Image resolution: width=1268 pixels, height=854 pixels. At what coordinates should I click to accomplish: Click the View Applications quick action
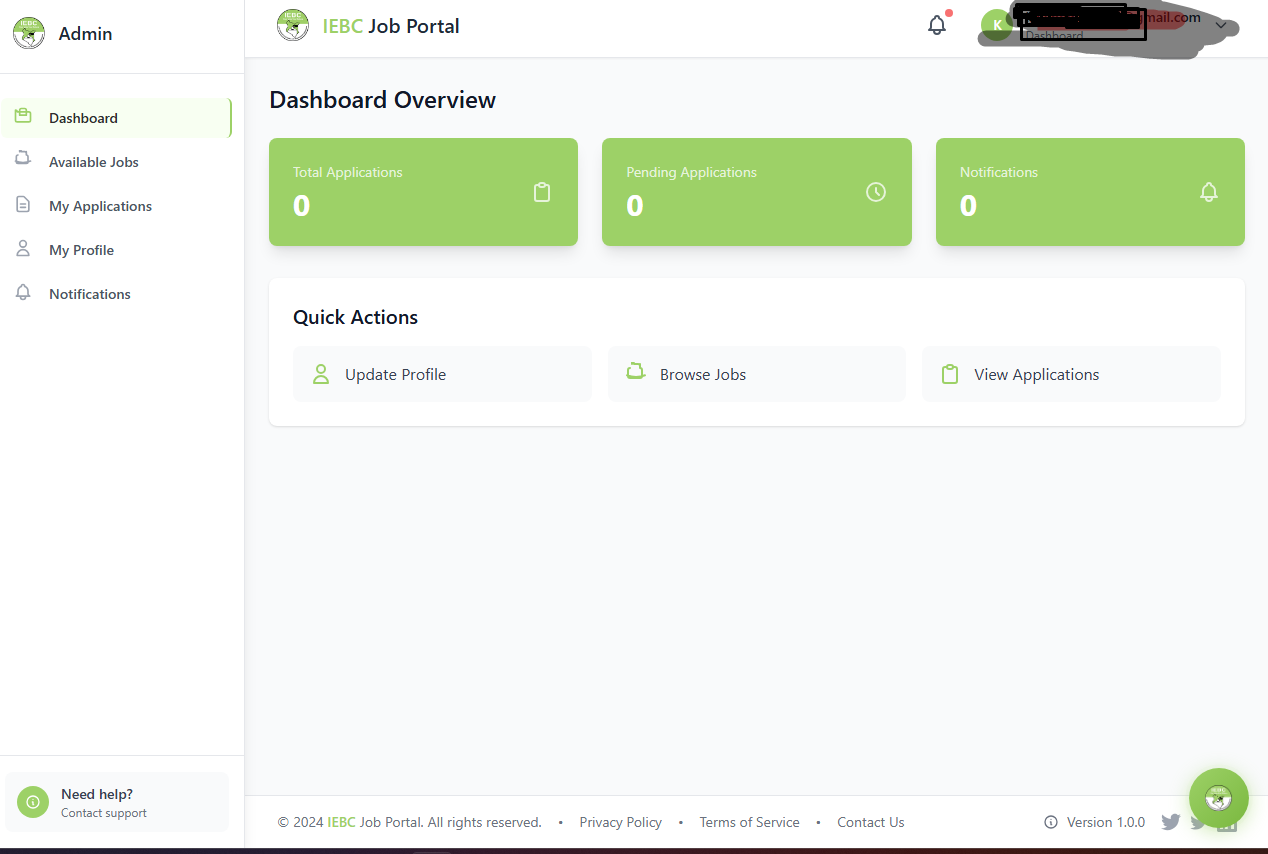(x=1070, y=374)
